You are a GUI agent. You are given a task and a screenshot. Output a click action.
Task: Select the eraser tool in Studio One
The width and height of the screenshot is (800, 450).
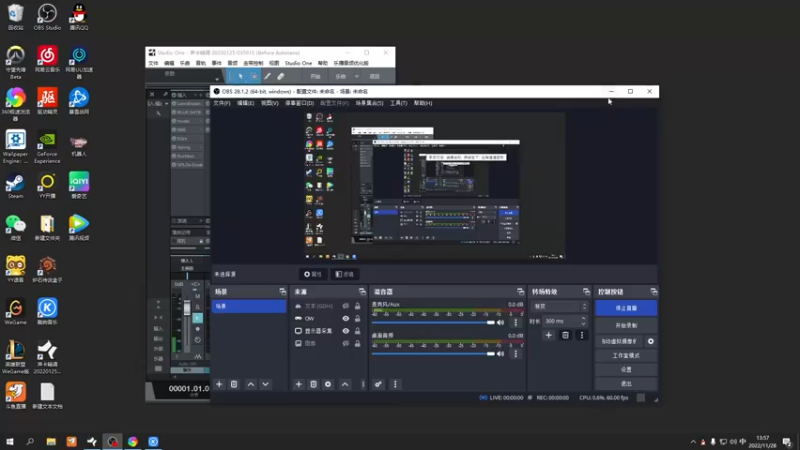(x=281, y=77)
